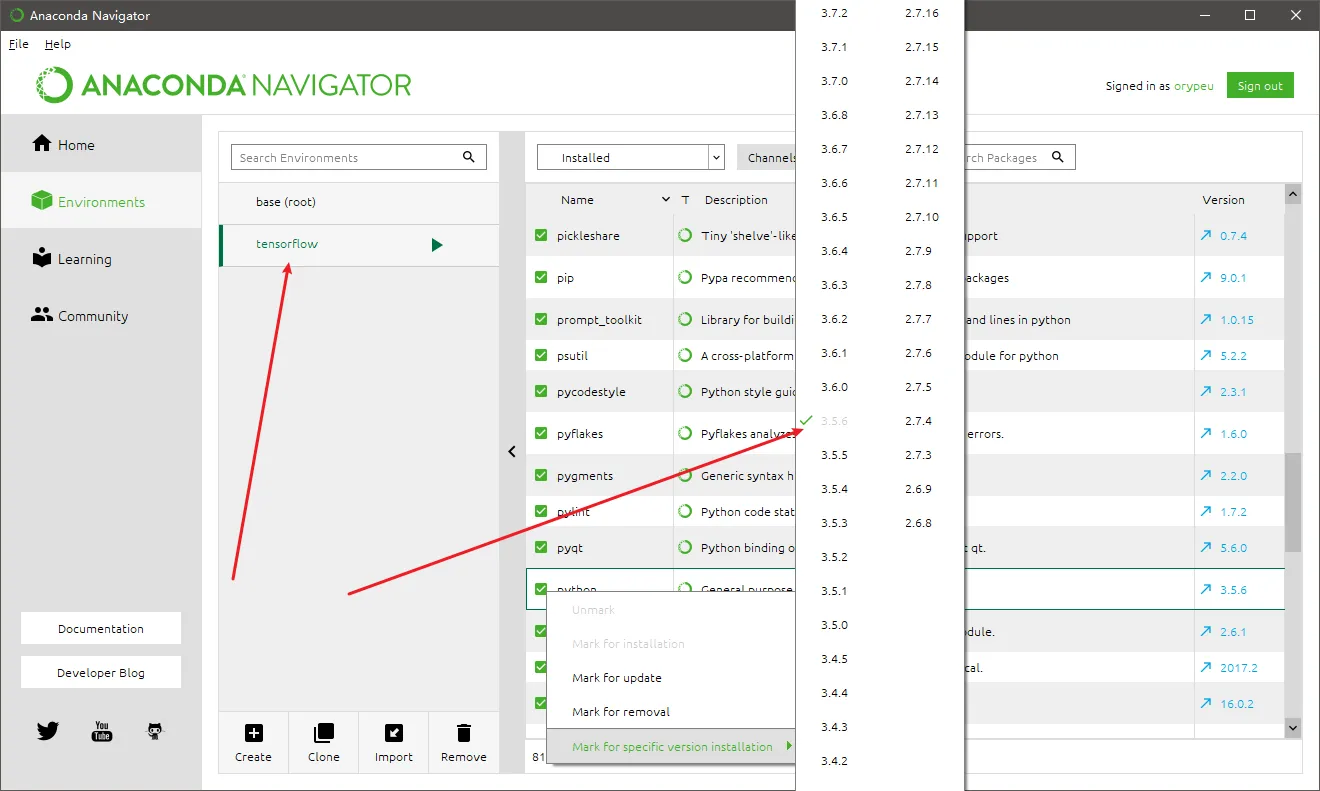Remove the selected environment
1320x791 pixels.
[464, 742]
